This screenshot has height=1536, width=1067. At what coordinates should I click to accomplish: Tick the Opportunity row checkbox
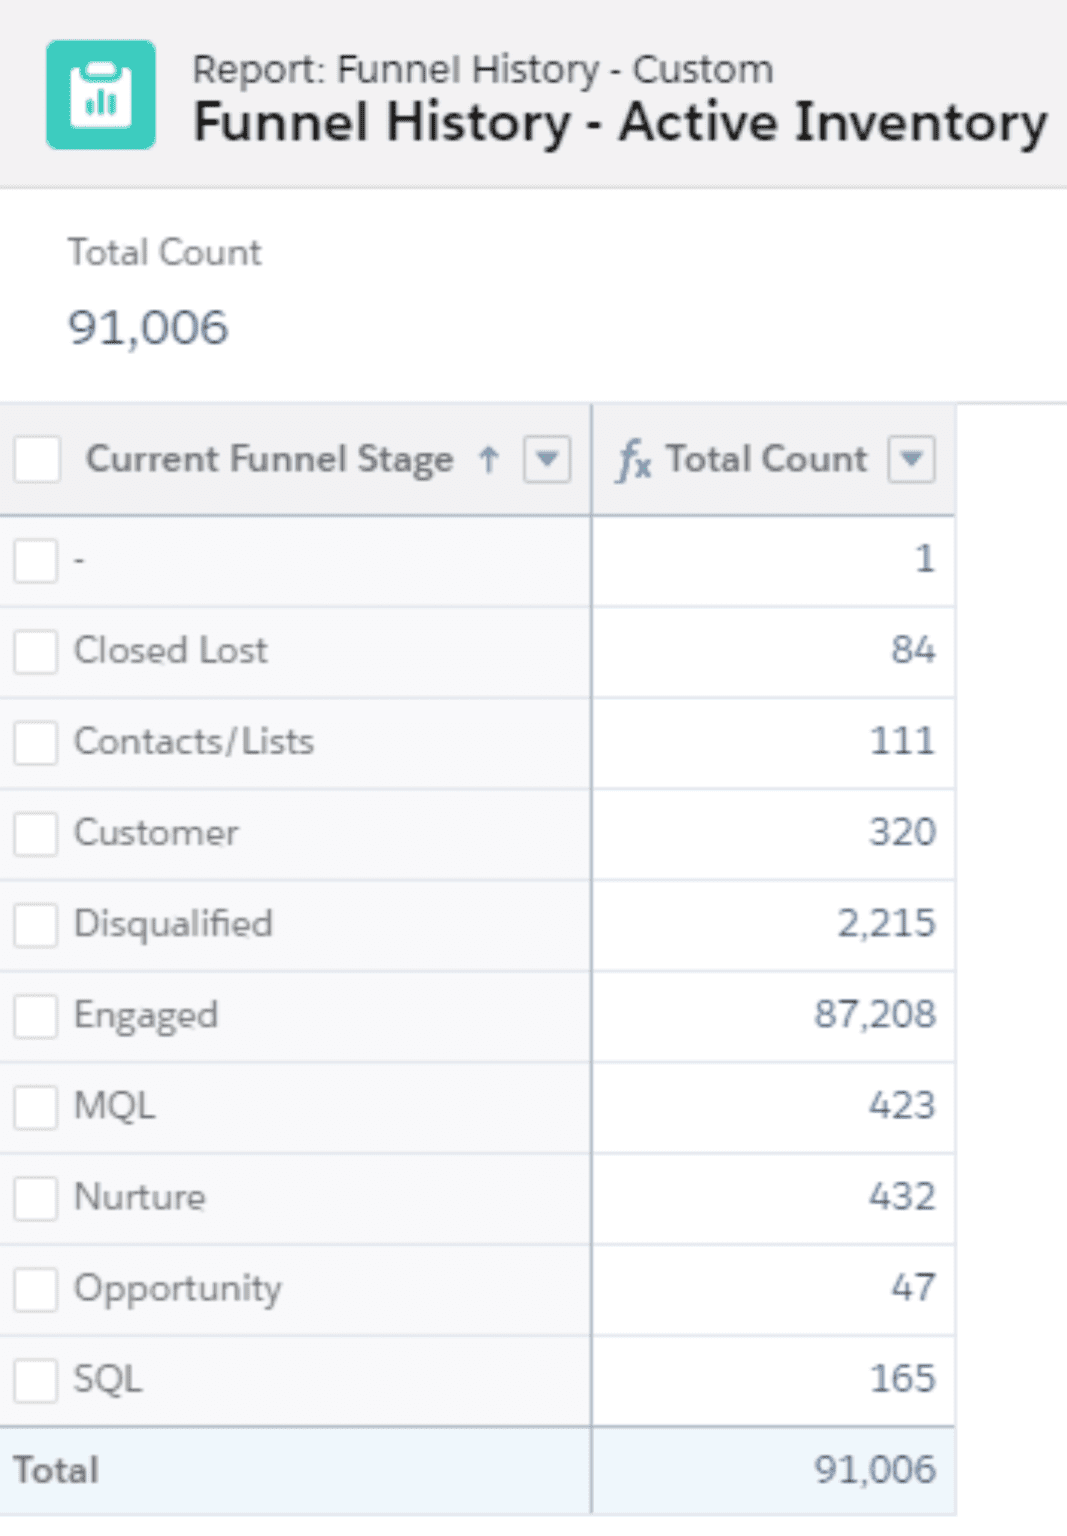(36, 1289)
